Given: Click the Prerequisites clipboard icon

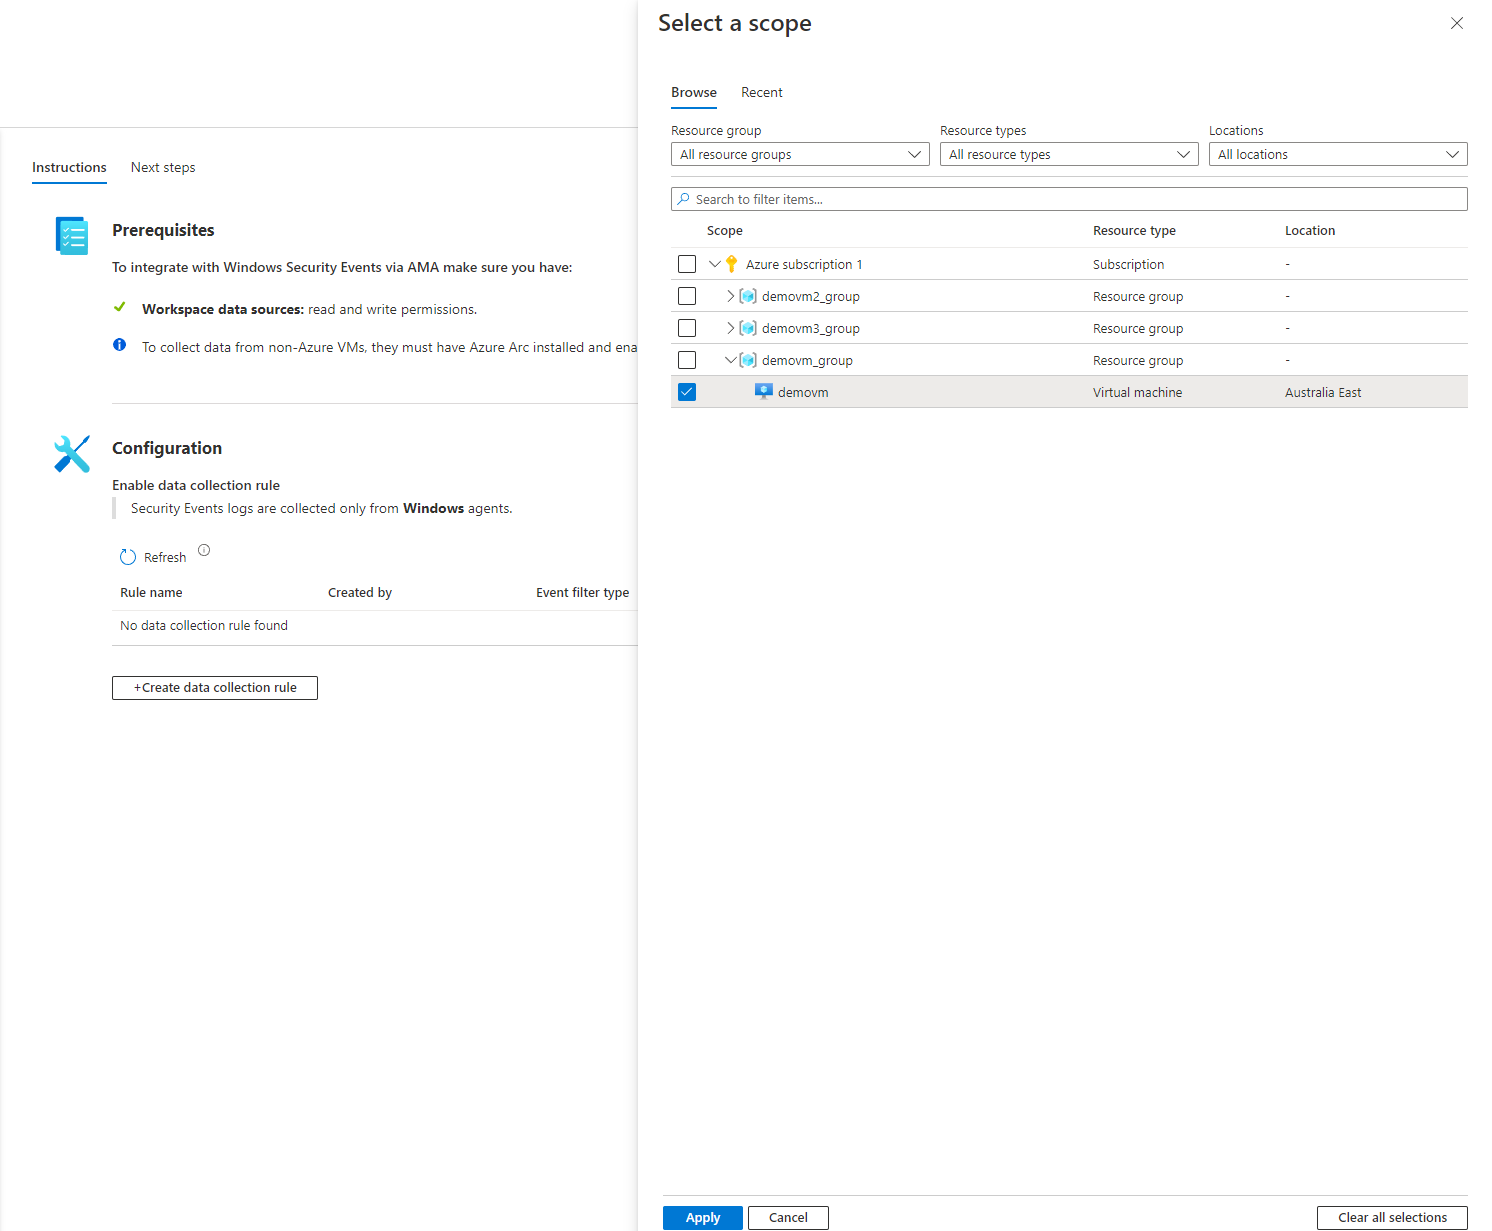Looking at the screenshot, I should [x=70, y=235].
